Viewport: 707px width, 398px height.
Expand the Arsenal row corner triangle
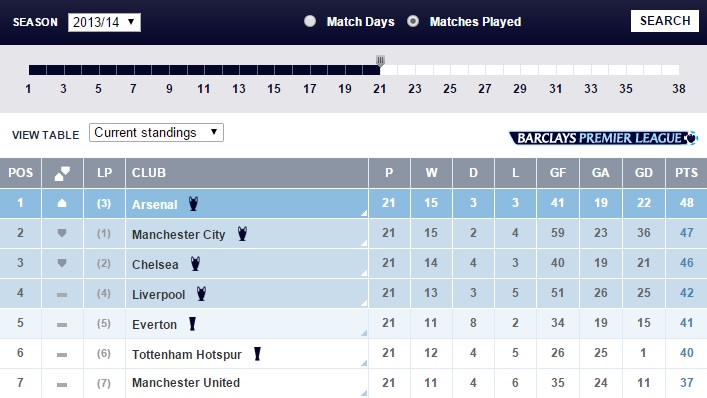(x=364, y=213)
